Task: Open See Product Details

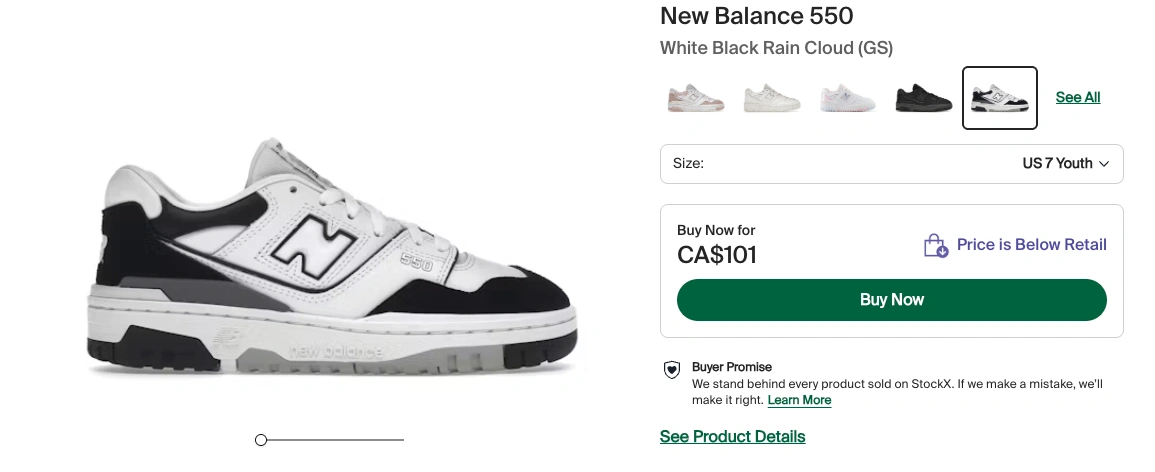Action: (x=732, y=436)
